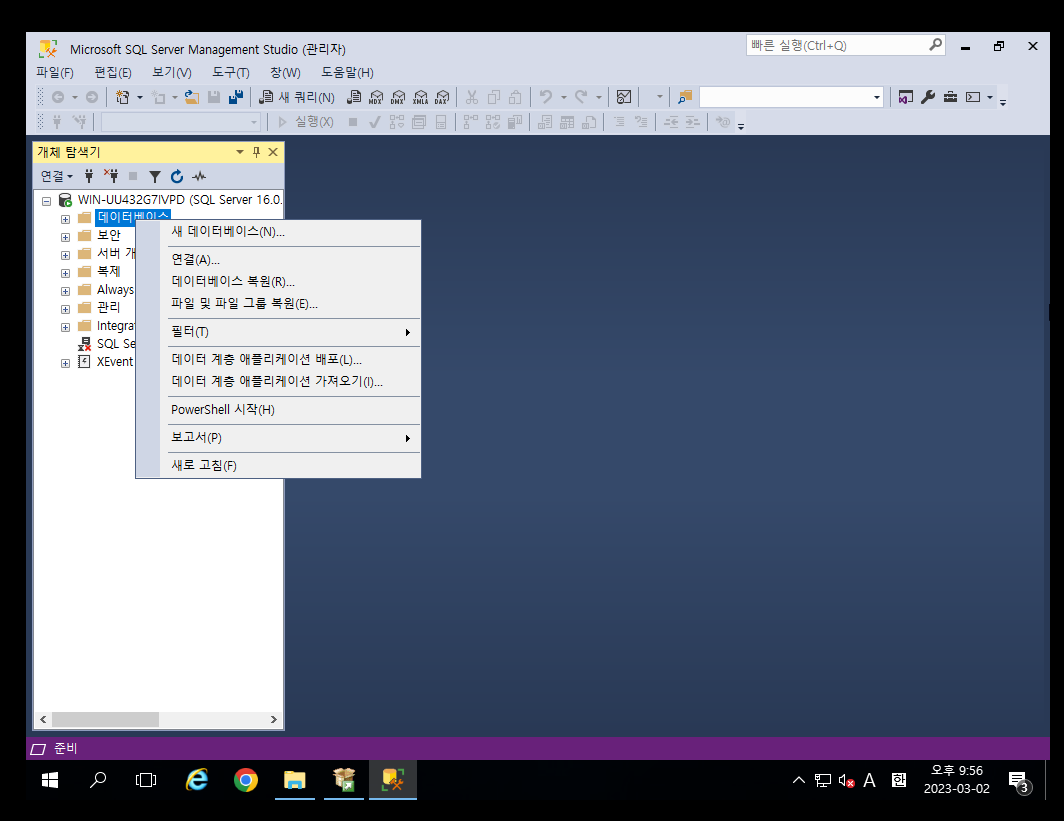Click the DAX query icon
The image size is (1064, 821).
pos(442,97)
